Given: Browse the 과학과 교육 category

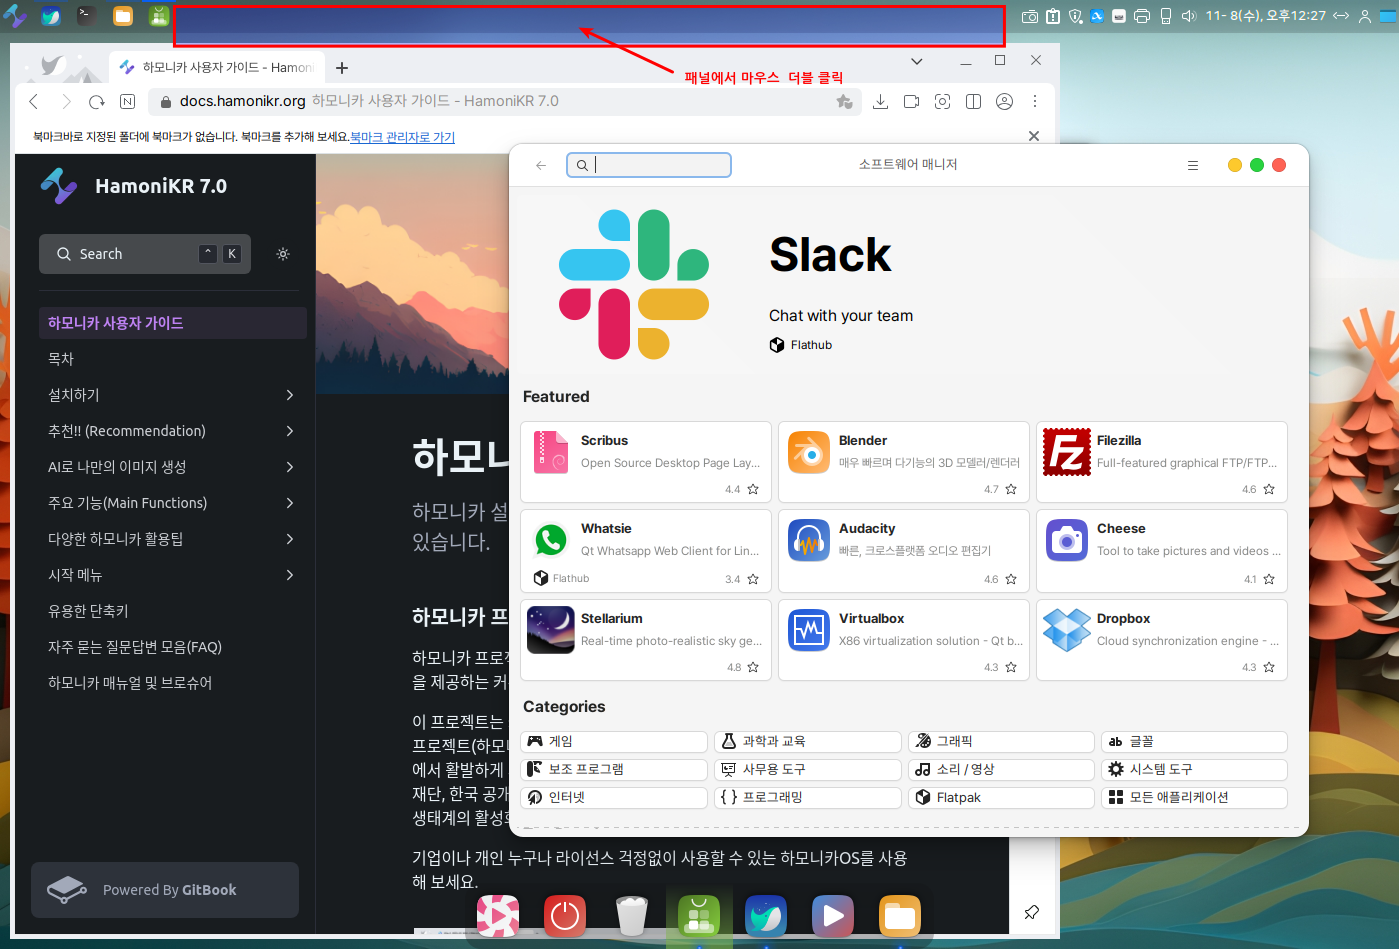Looking at the screenshot, I should point(808,741).
